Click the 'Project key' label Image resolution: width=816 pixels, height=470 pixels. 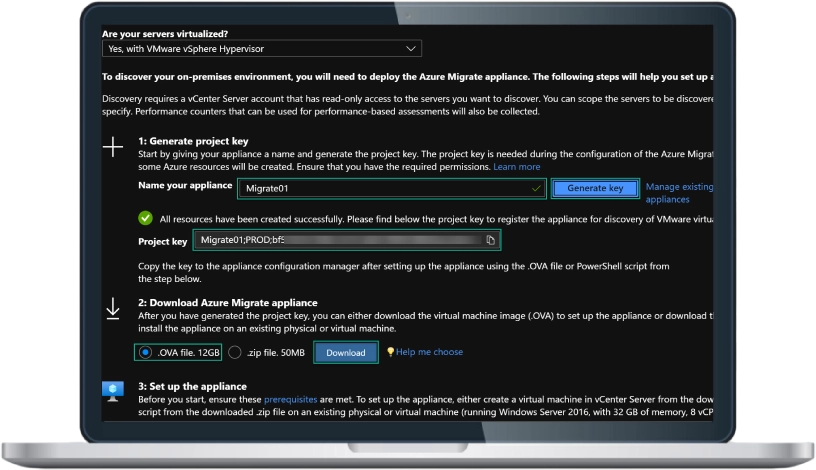tap(162, 242)
